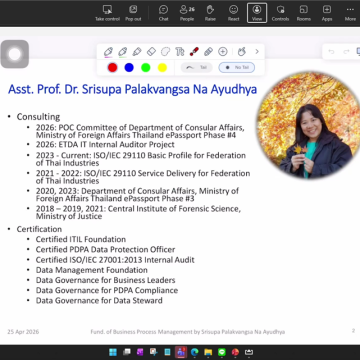Open the Windows Start menu
This screenshot has height=360, width=360.
click(x=113, y=352)
